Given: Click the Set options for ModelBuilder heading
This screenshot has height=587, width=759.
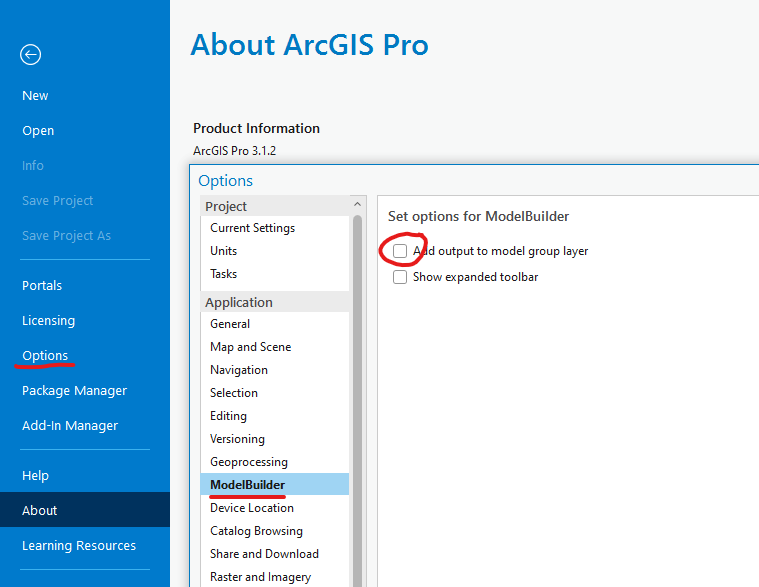Looking at the screenshot, I should (x=478, y=216).
